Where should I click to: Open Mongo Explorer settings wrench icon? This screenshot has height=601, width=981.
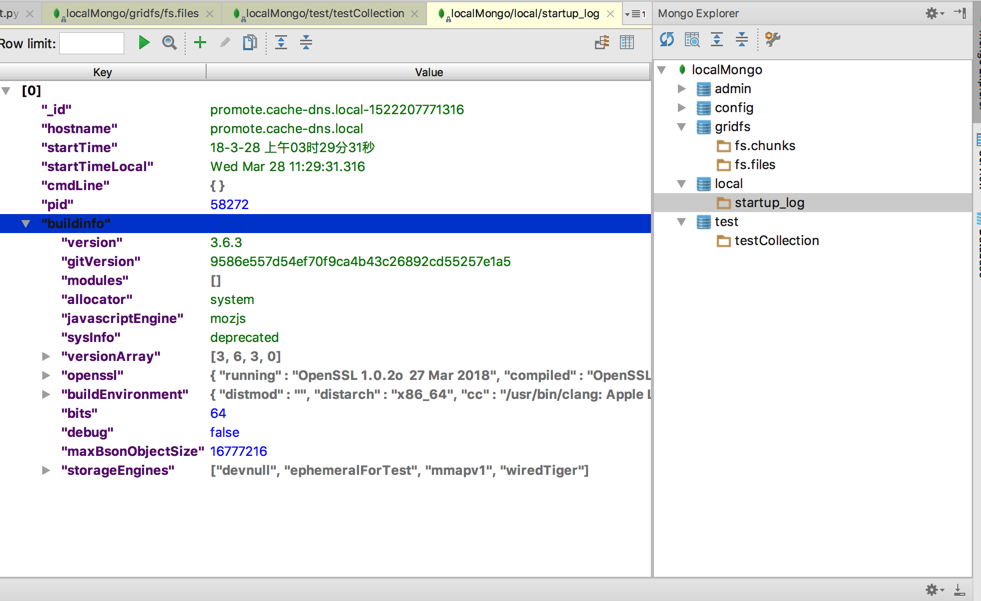coord(773,39)
